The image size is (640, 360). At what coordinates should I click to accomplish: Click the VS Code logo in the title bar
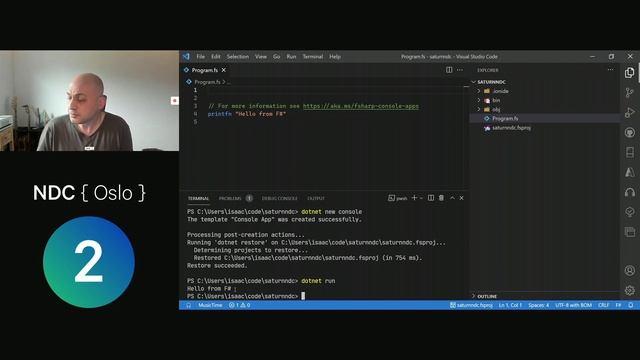click(x=187, y=56)
